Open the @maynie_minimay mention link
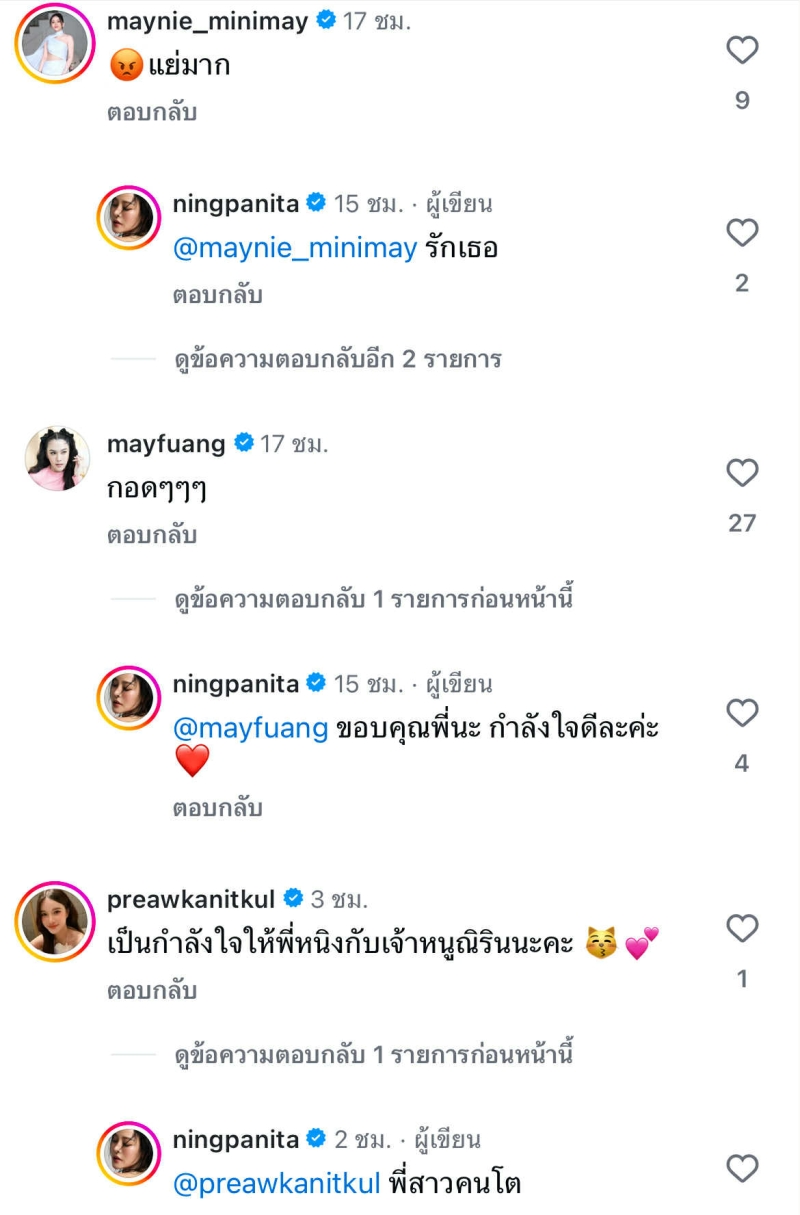The width and height of the screenshot is (800, 1215). (x=295, y=249)
